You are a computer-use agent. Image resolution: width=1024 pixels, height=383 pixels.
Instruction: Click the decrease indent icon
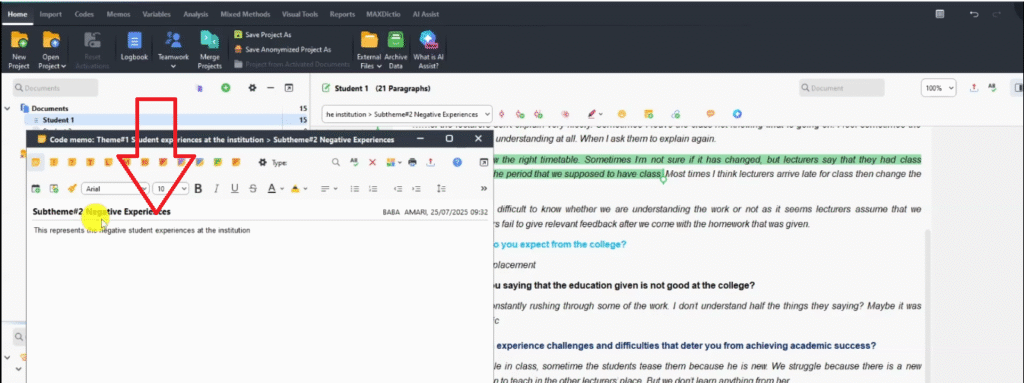pos(398,189)
